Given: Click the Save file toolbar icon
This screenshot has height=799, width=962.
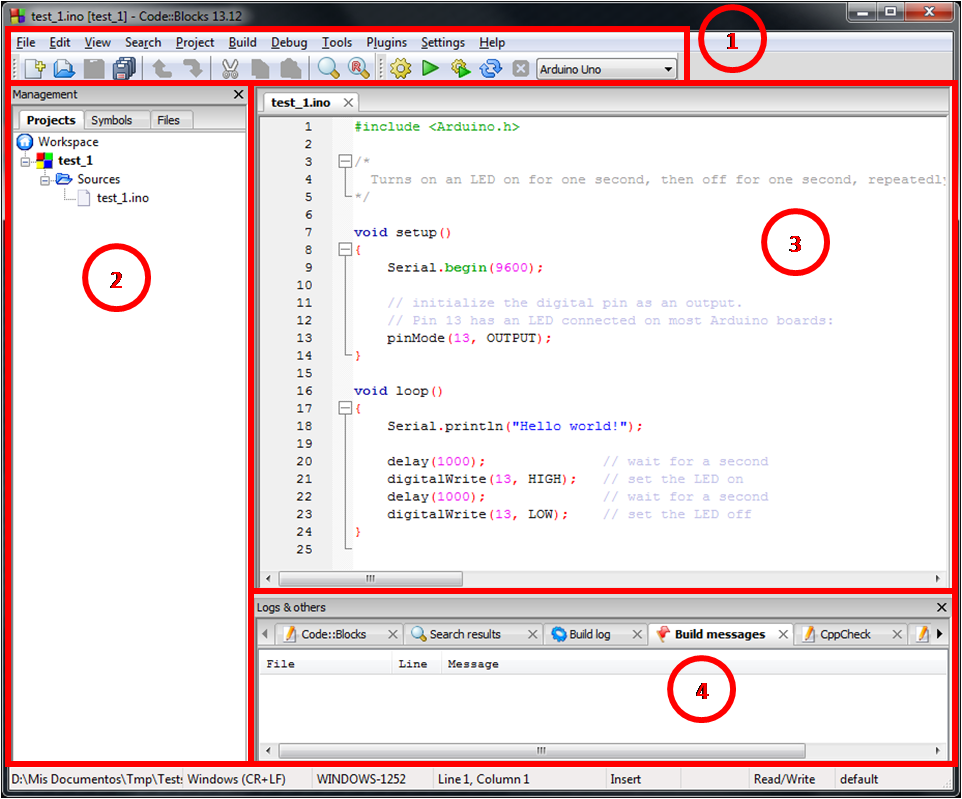Looking at the screenshot, I should pyautogui.click(x=94, y=68).
